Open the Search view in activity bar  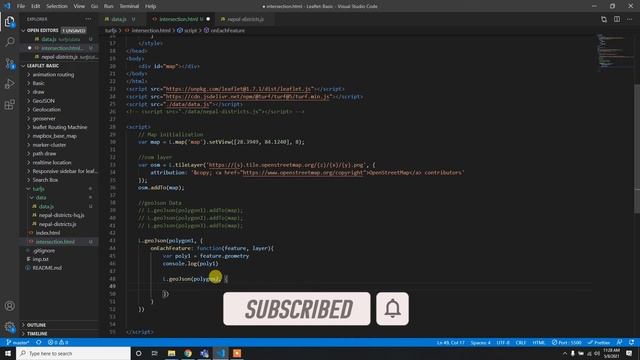click(9, 42)
